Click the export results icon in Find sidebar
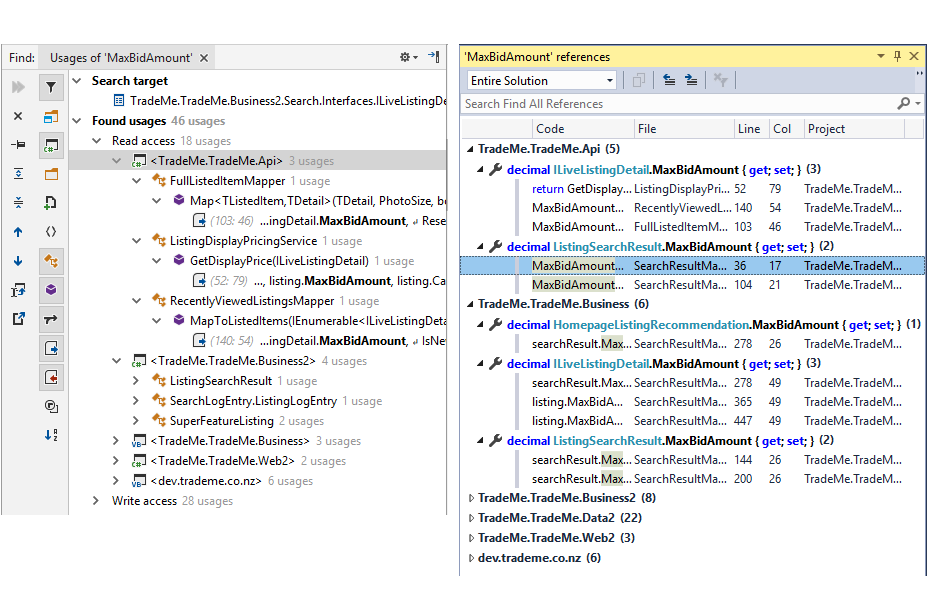Viewport: 930px width, 600px height. pos(18,290)
